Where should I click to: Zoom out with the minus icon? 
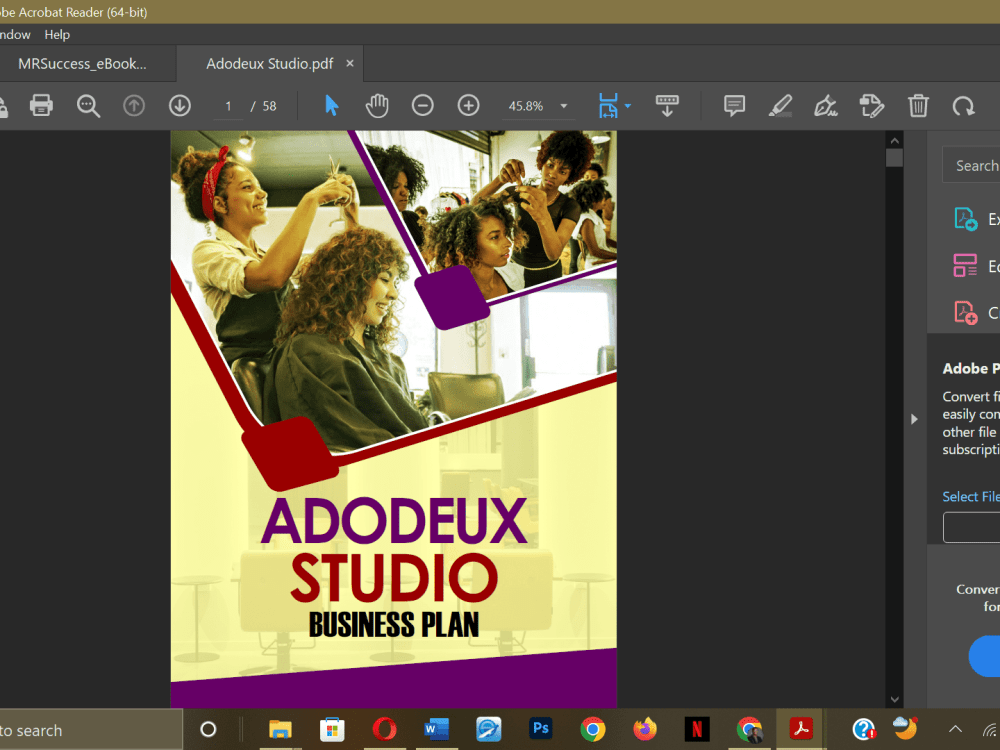[x=422, y=106]
